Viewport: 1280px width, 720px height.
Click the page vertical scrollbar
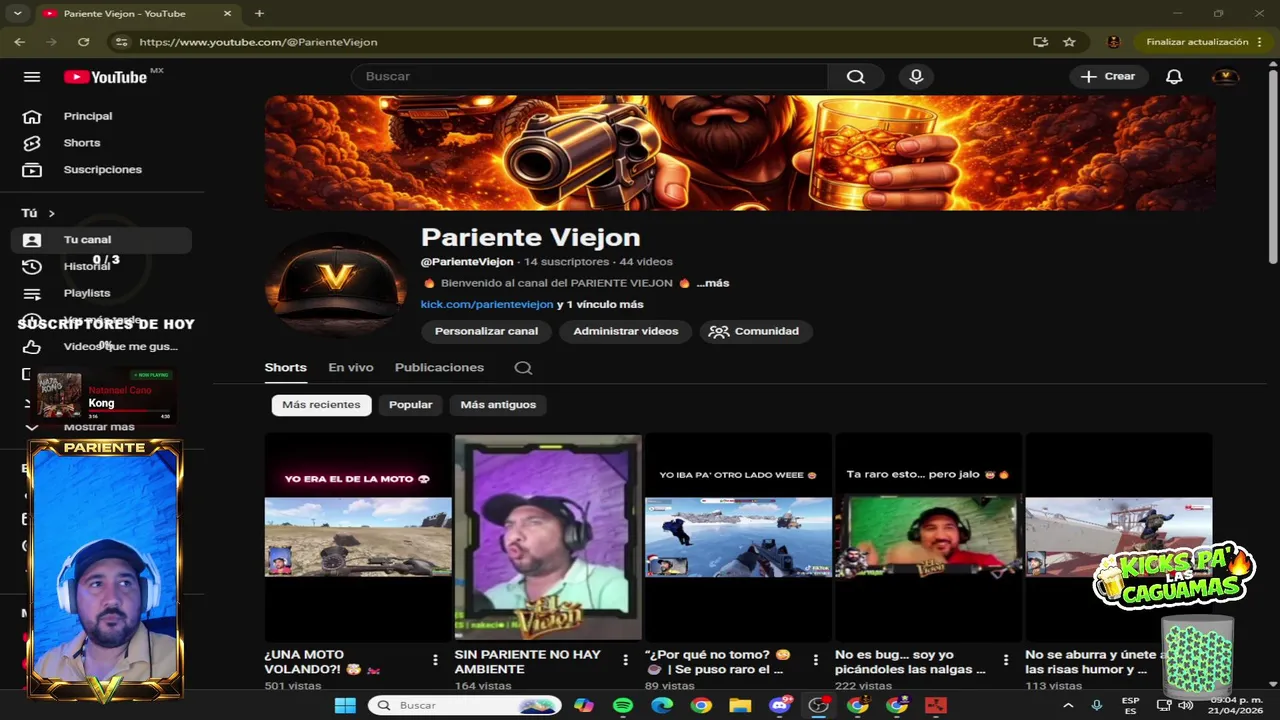[1273, 165]
